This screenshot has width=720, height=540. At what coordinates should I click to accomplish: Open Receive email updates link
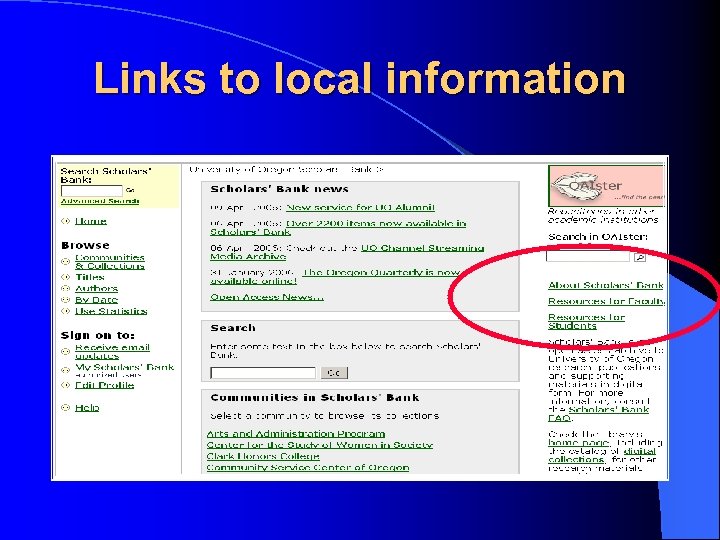coord(112,352)
